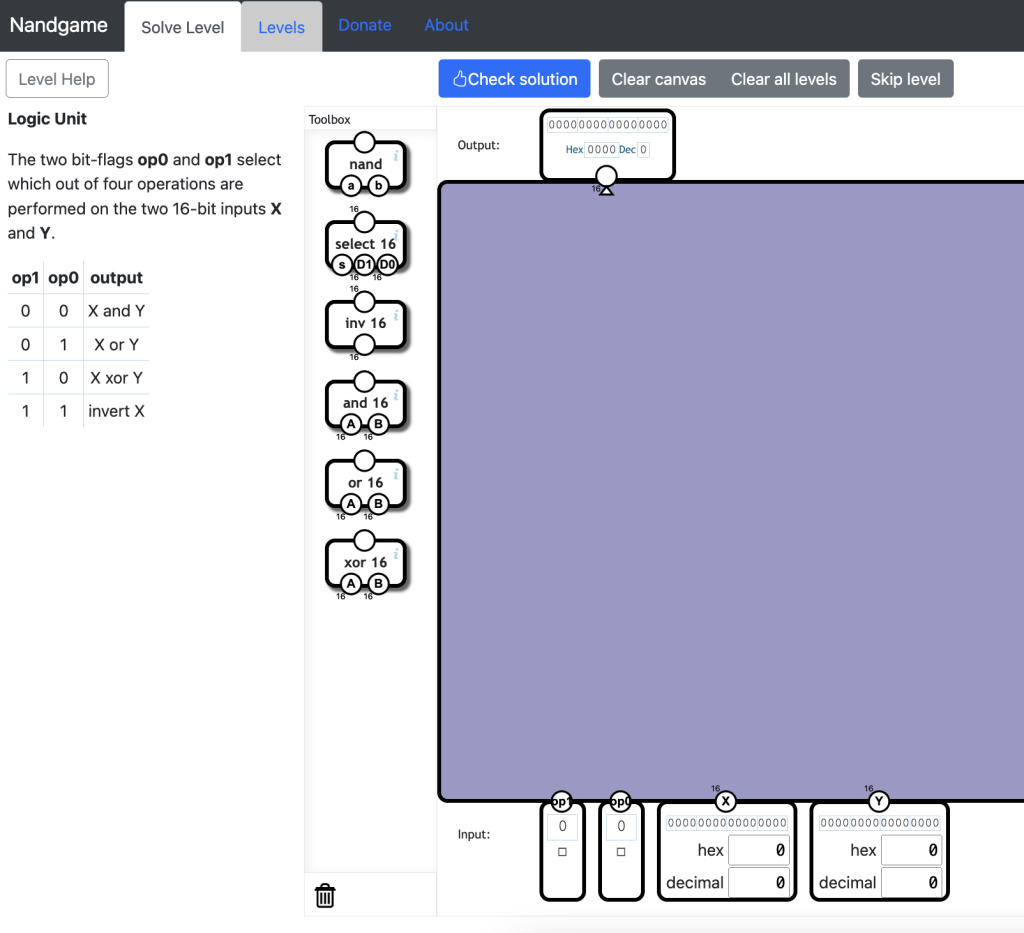Choose the xor 16 component
The height and width of the screenshot is (933, 1024).
(365, 562)
